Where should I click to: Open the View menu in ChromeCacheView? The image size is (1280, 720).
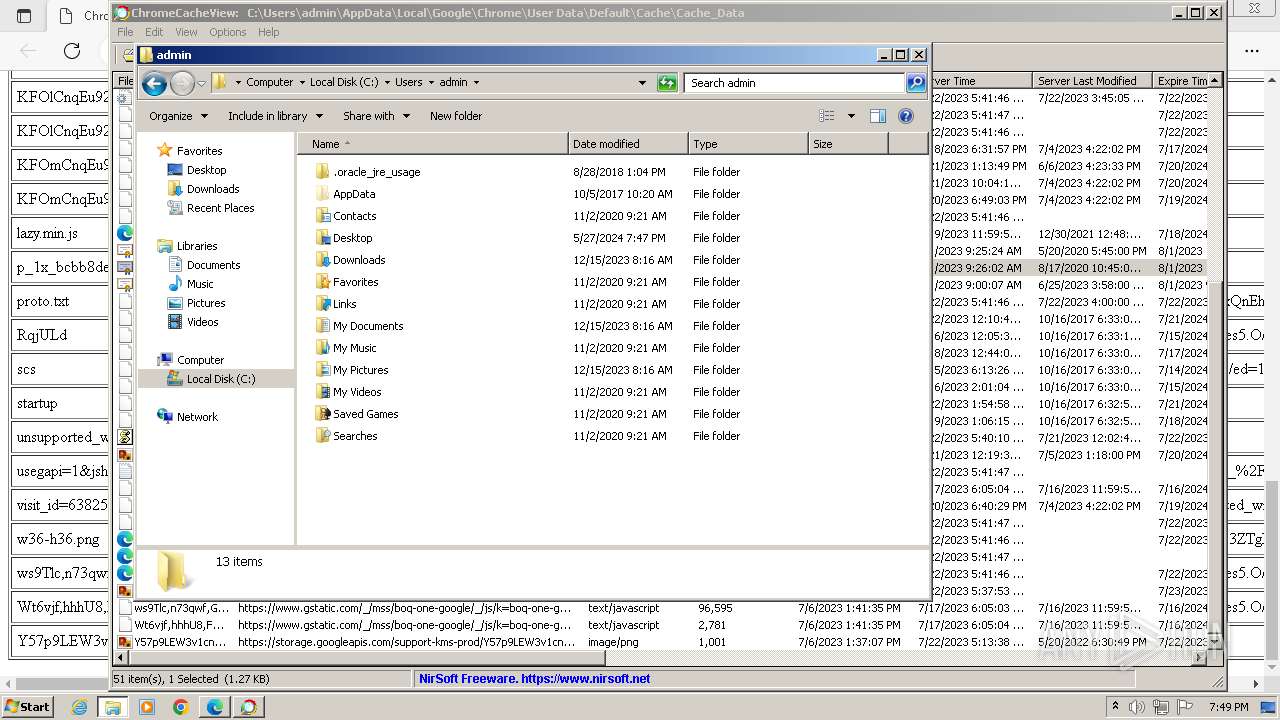(x=186, y=32)
